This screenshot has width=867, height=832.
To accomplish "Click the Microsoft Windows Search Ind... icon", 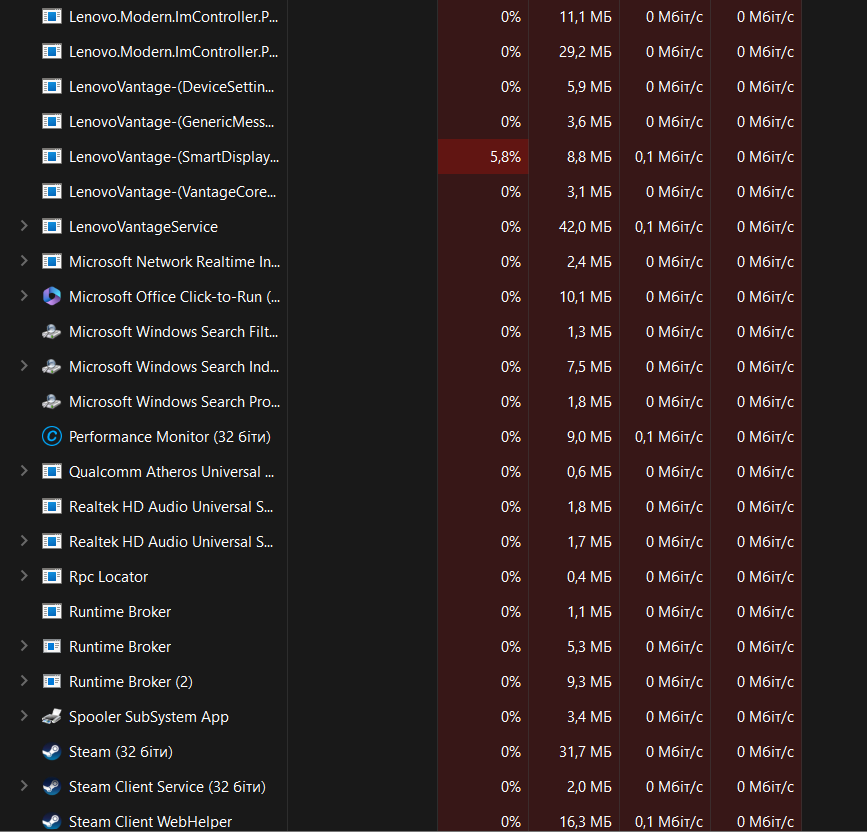I will (x=51, y=367).
